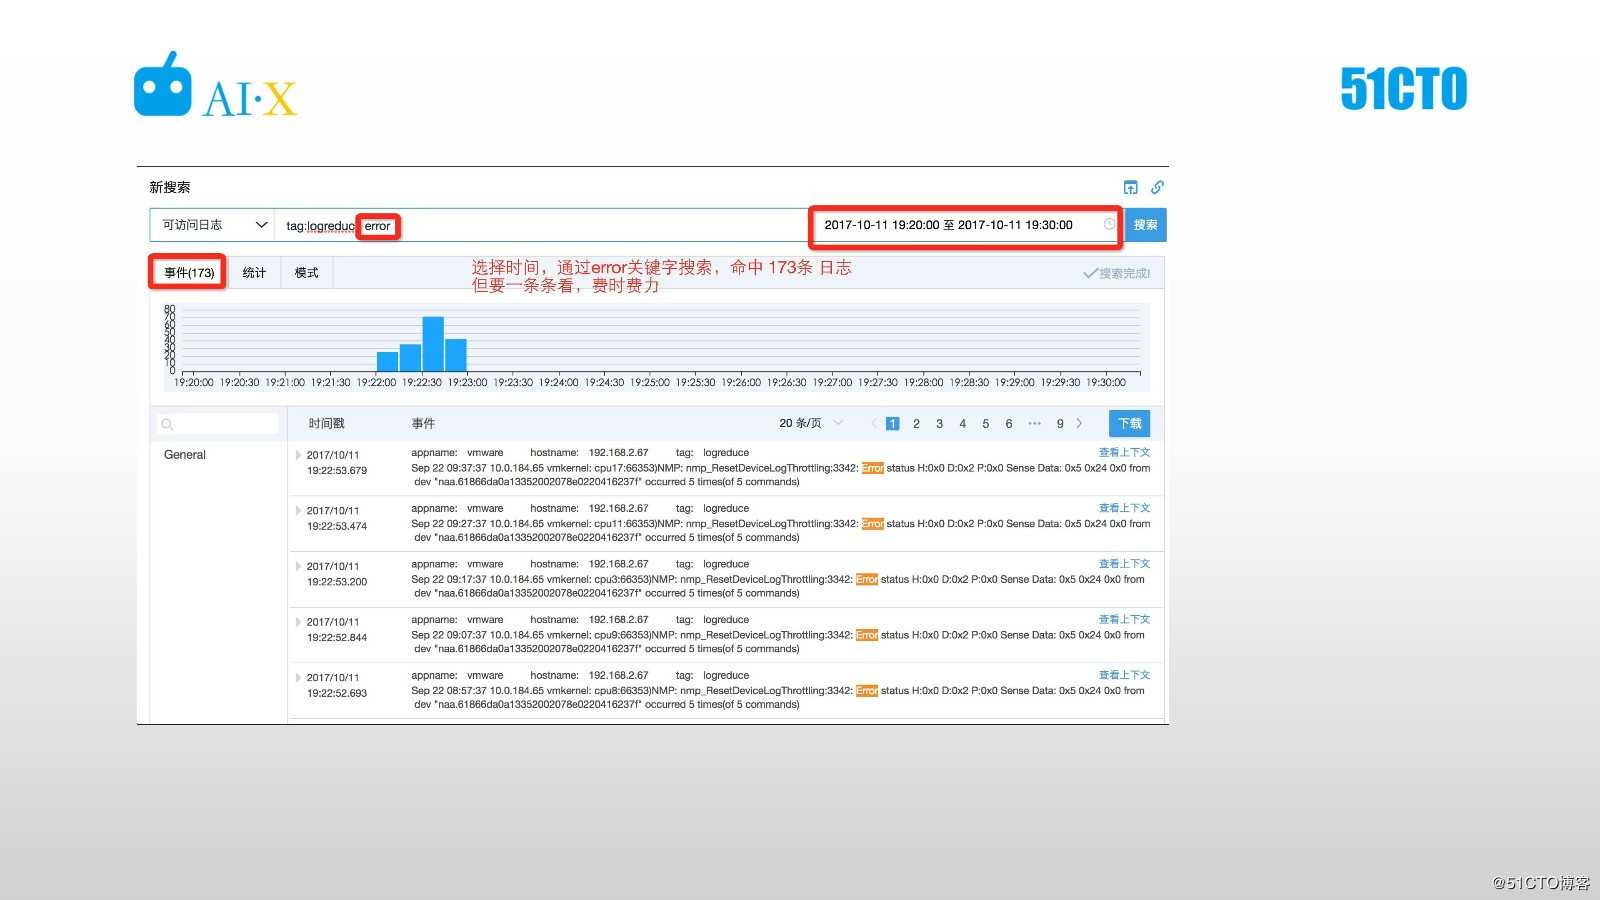Image resolution: width=1600 pixels, height=900 pixels.
Task: Go to previous page with left chevron
Action: tap(873, 423)
